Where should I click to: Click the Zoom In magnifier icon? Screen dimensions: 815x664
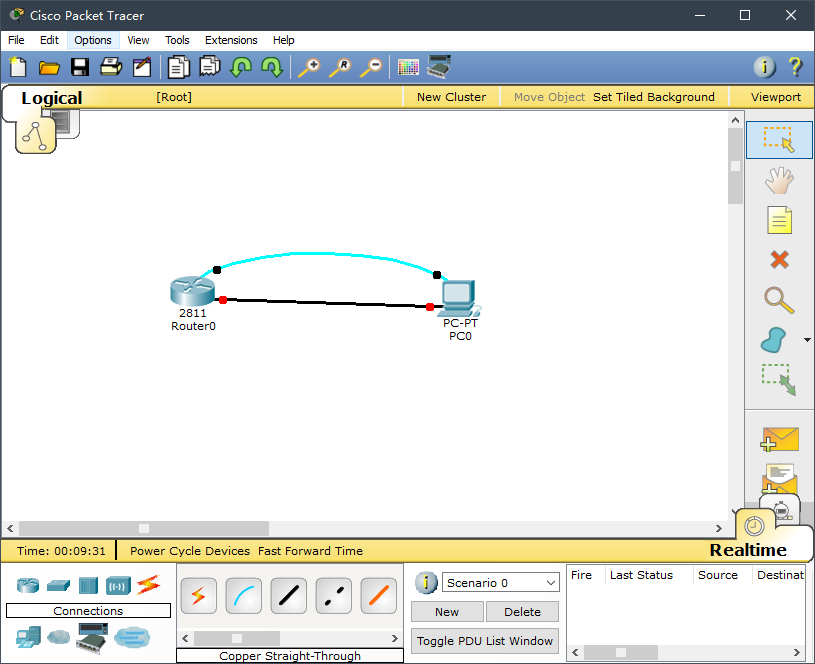[309, 67]
